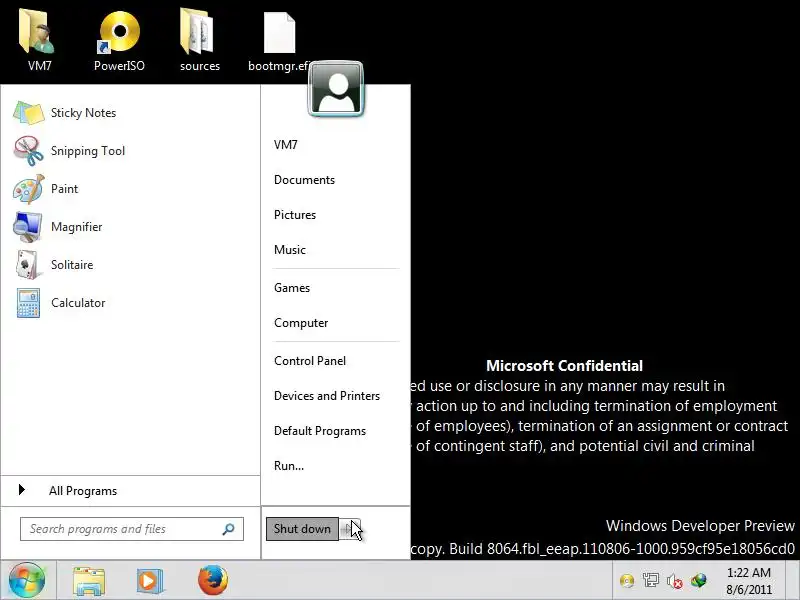This screenshot has width=800, height=600.
Task: Click the user account picture
Action: point(336,89)
